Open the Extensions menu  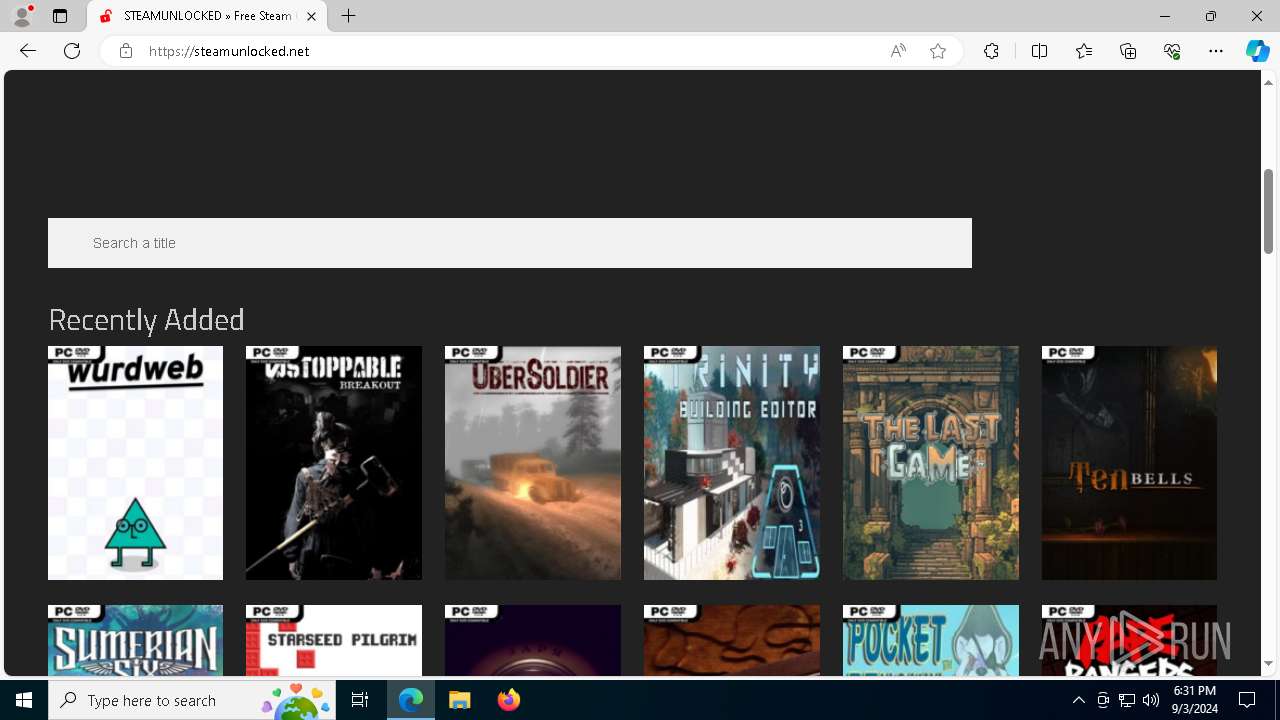tap(991, 51)
